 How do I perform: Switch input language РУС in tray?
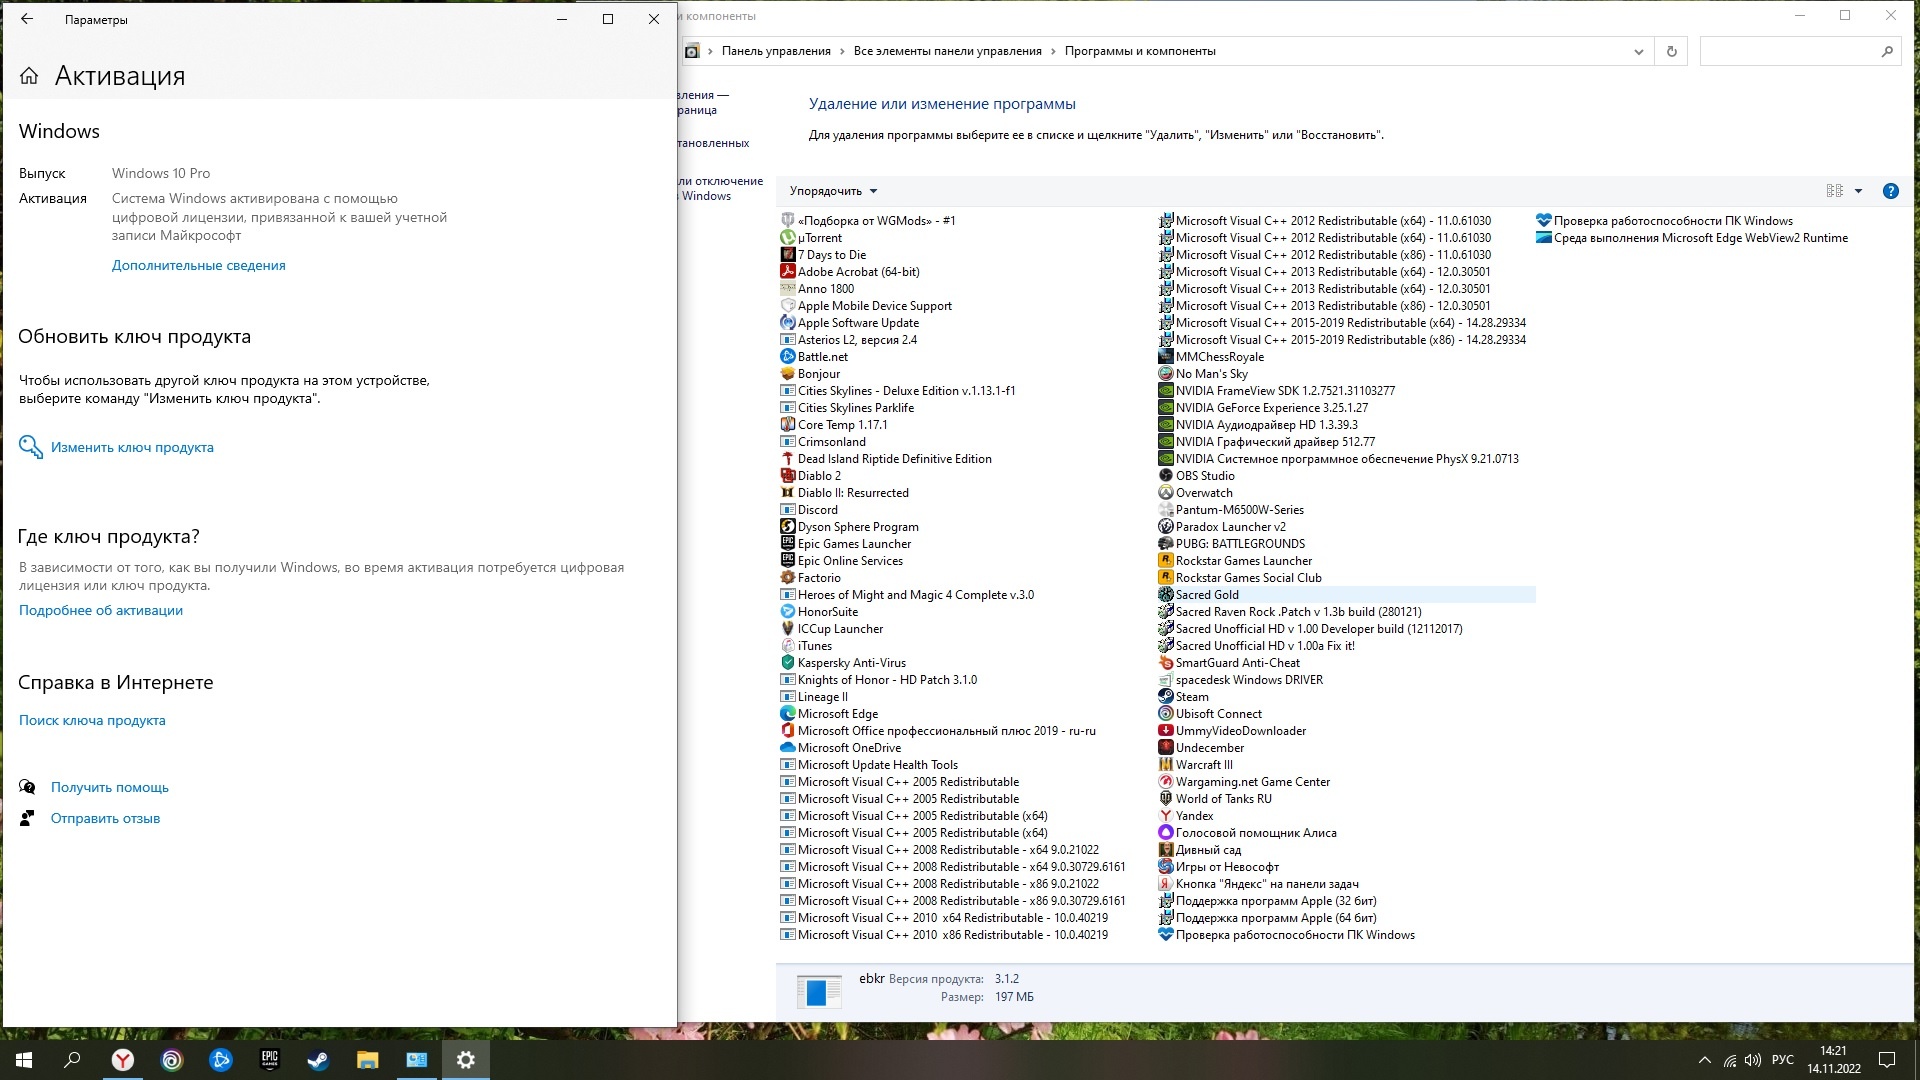(x=1782, y=1060)
